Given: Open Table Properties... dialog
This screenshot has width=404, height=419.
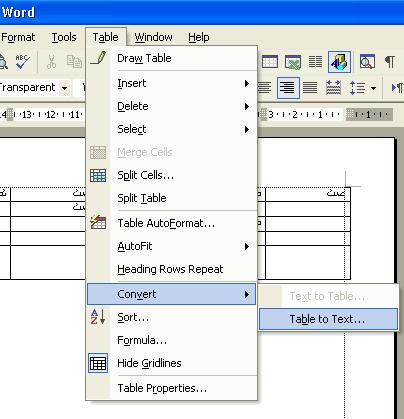Looking at the screenshot, I should (x=171, y=388).
